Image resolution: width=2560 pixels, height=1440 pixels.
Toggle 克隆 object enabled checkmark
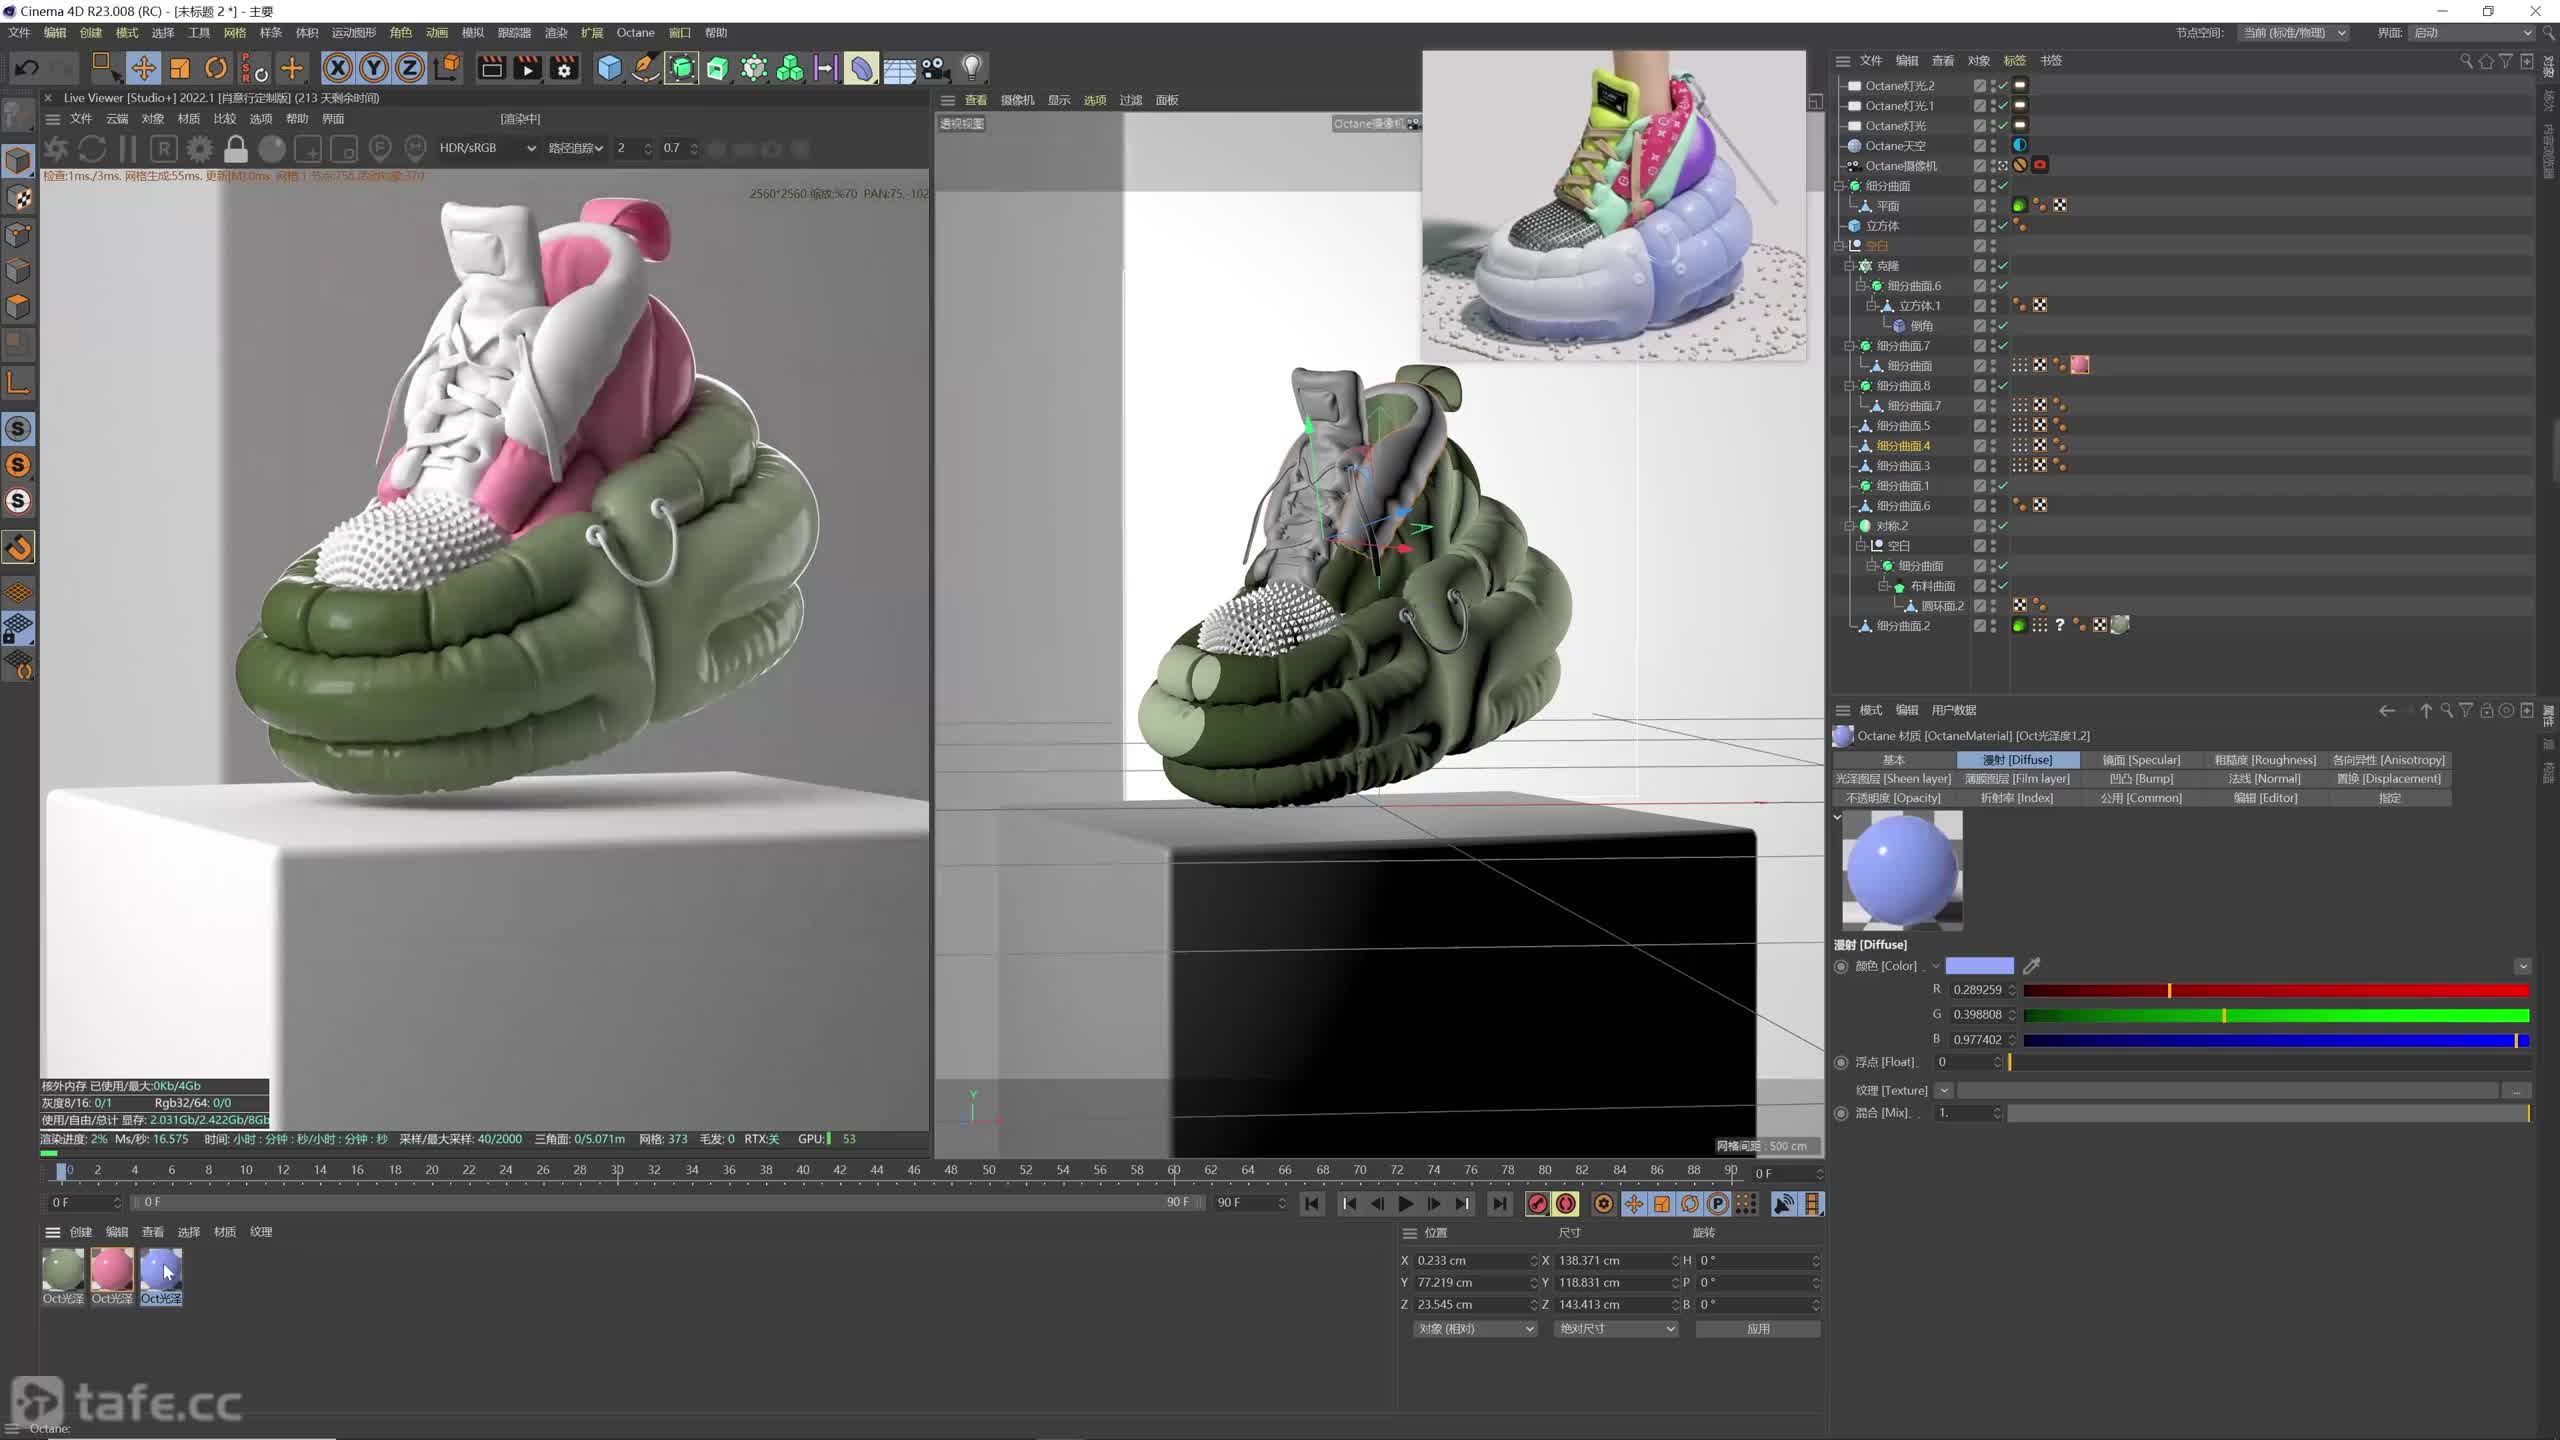coord(2003,266)
